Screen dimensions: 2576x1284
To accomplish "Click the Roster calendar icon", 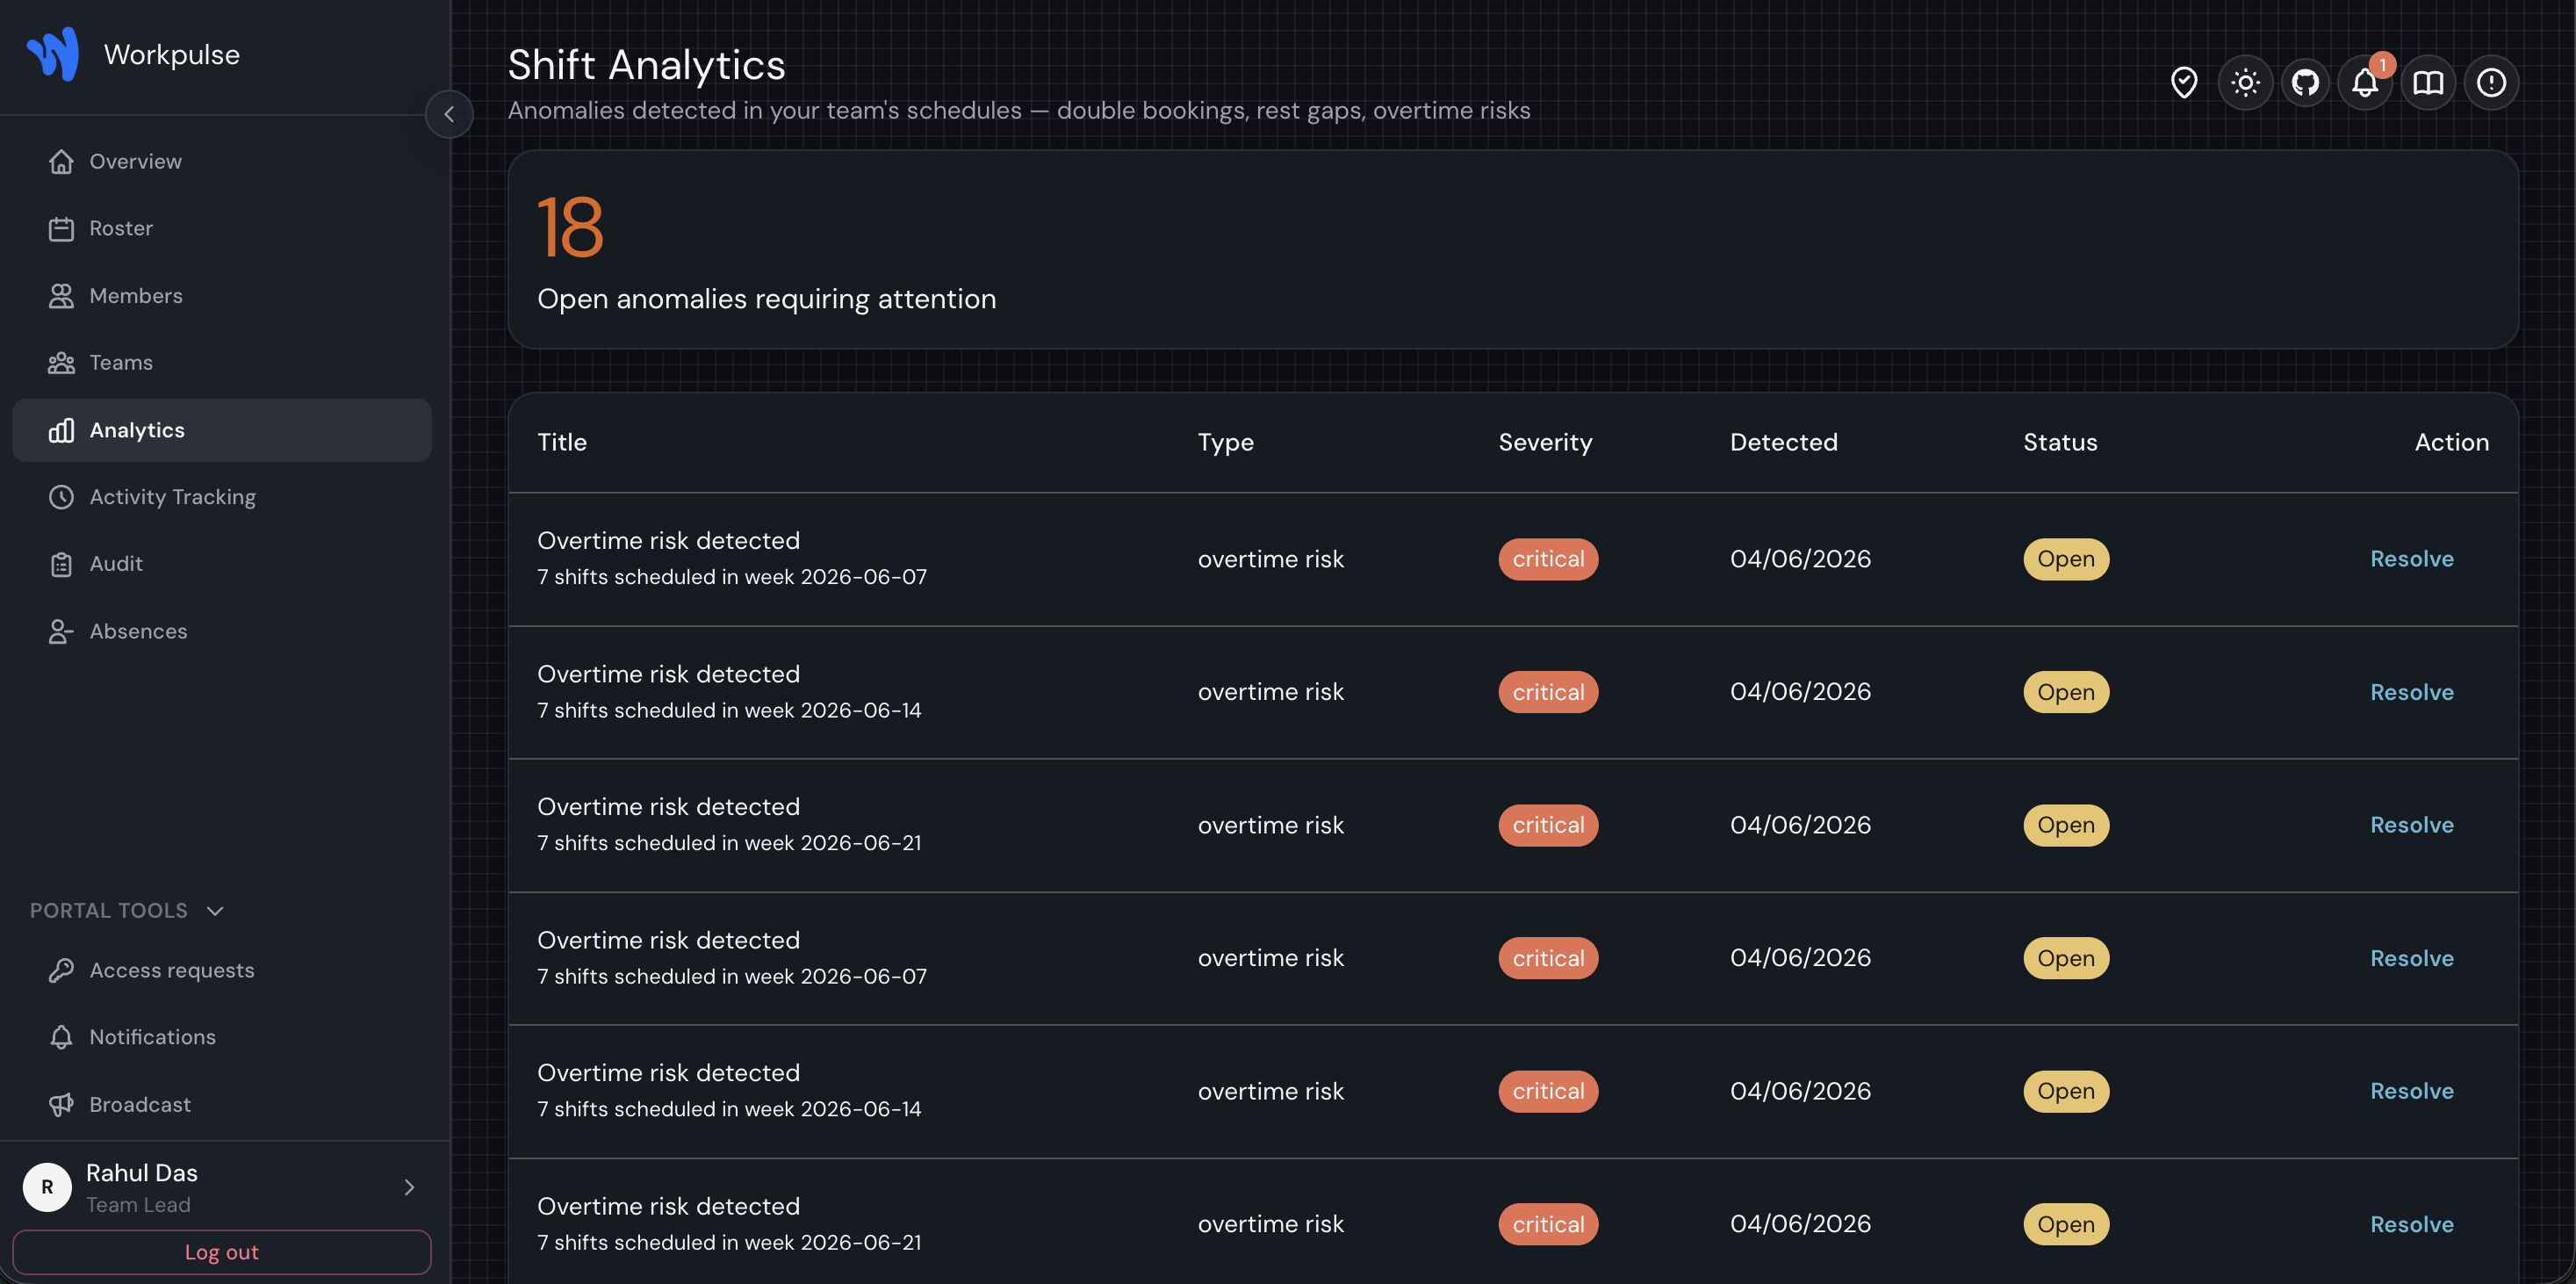I will click(61, 229).
